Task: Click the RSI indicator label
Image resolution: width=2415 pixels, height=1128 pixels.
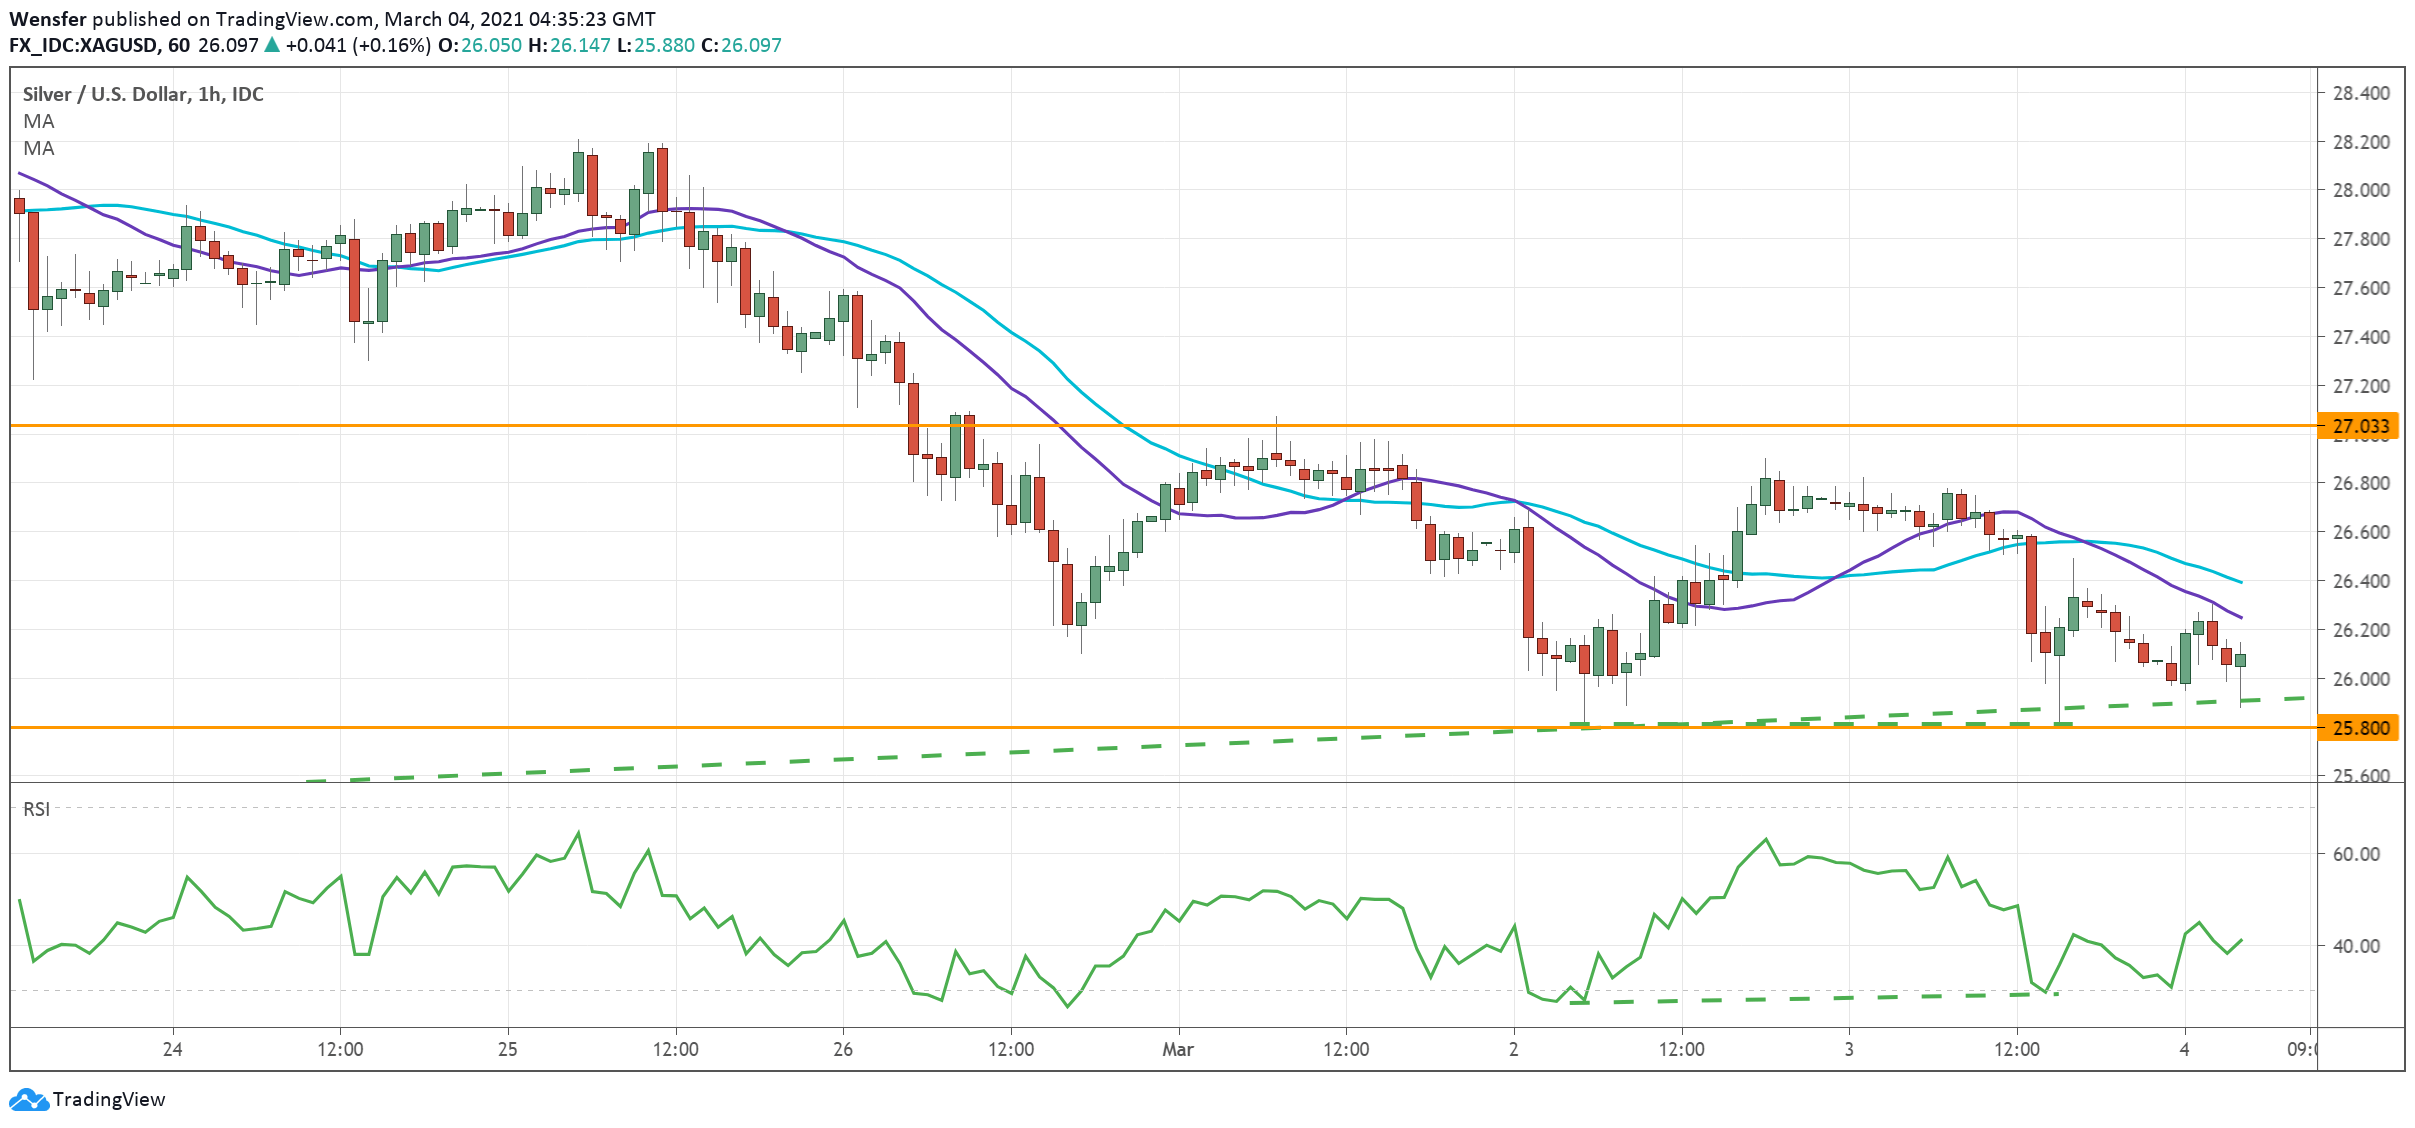Action: (36, 809)
